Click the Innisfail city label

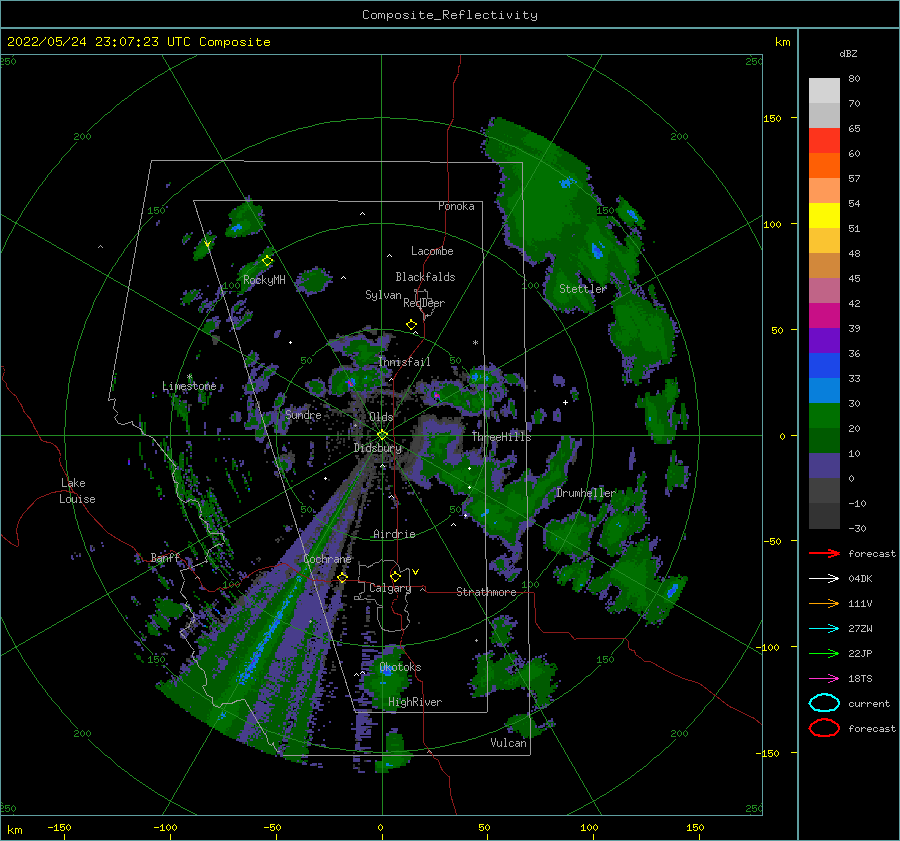point(405,362)
